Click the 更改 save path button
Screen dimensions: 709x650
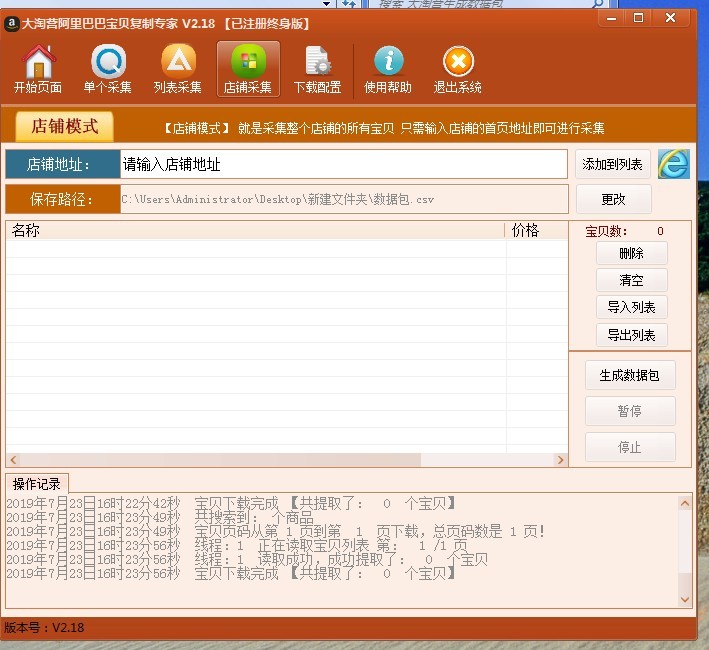[614, 199]
